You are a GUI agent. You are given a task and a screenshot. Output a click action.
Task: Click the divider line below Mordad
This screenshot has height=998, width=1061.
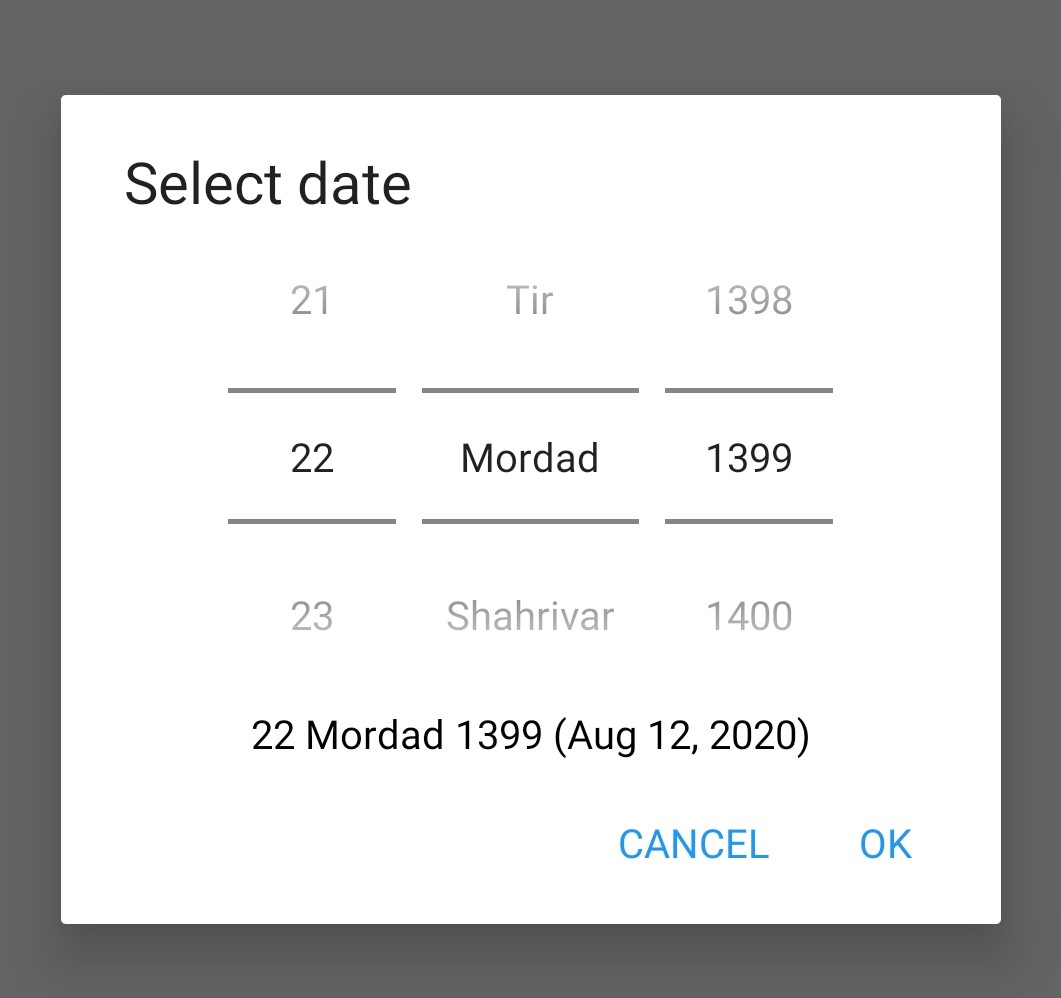tap(530, 521)
